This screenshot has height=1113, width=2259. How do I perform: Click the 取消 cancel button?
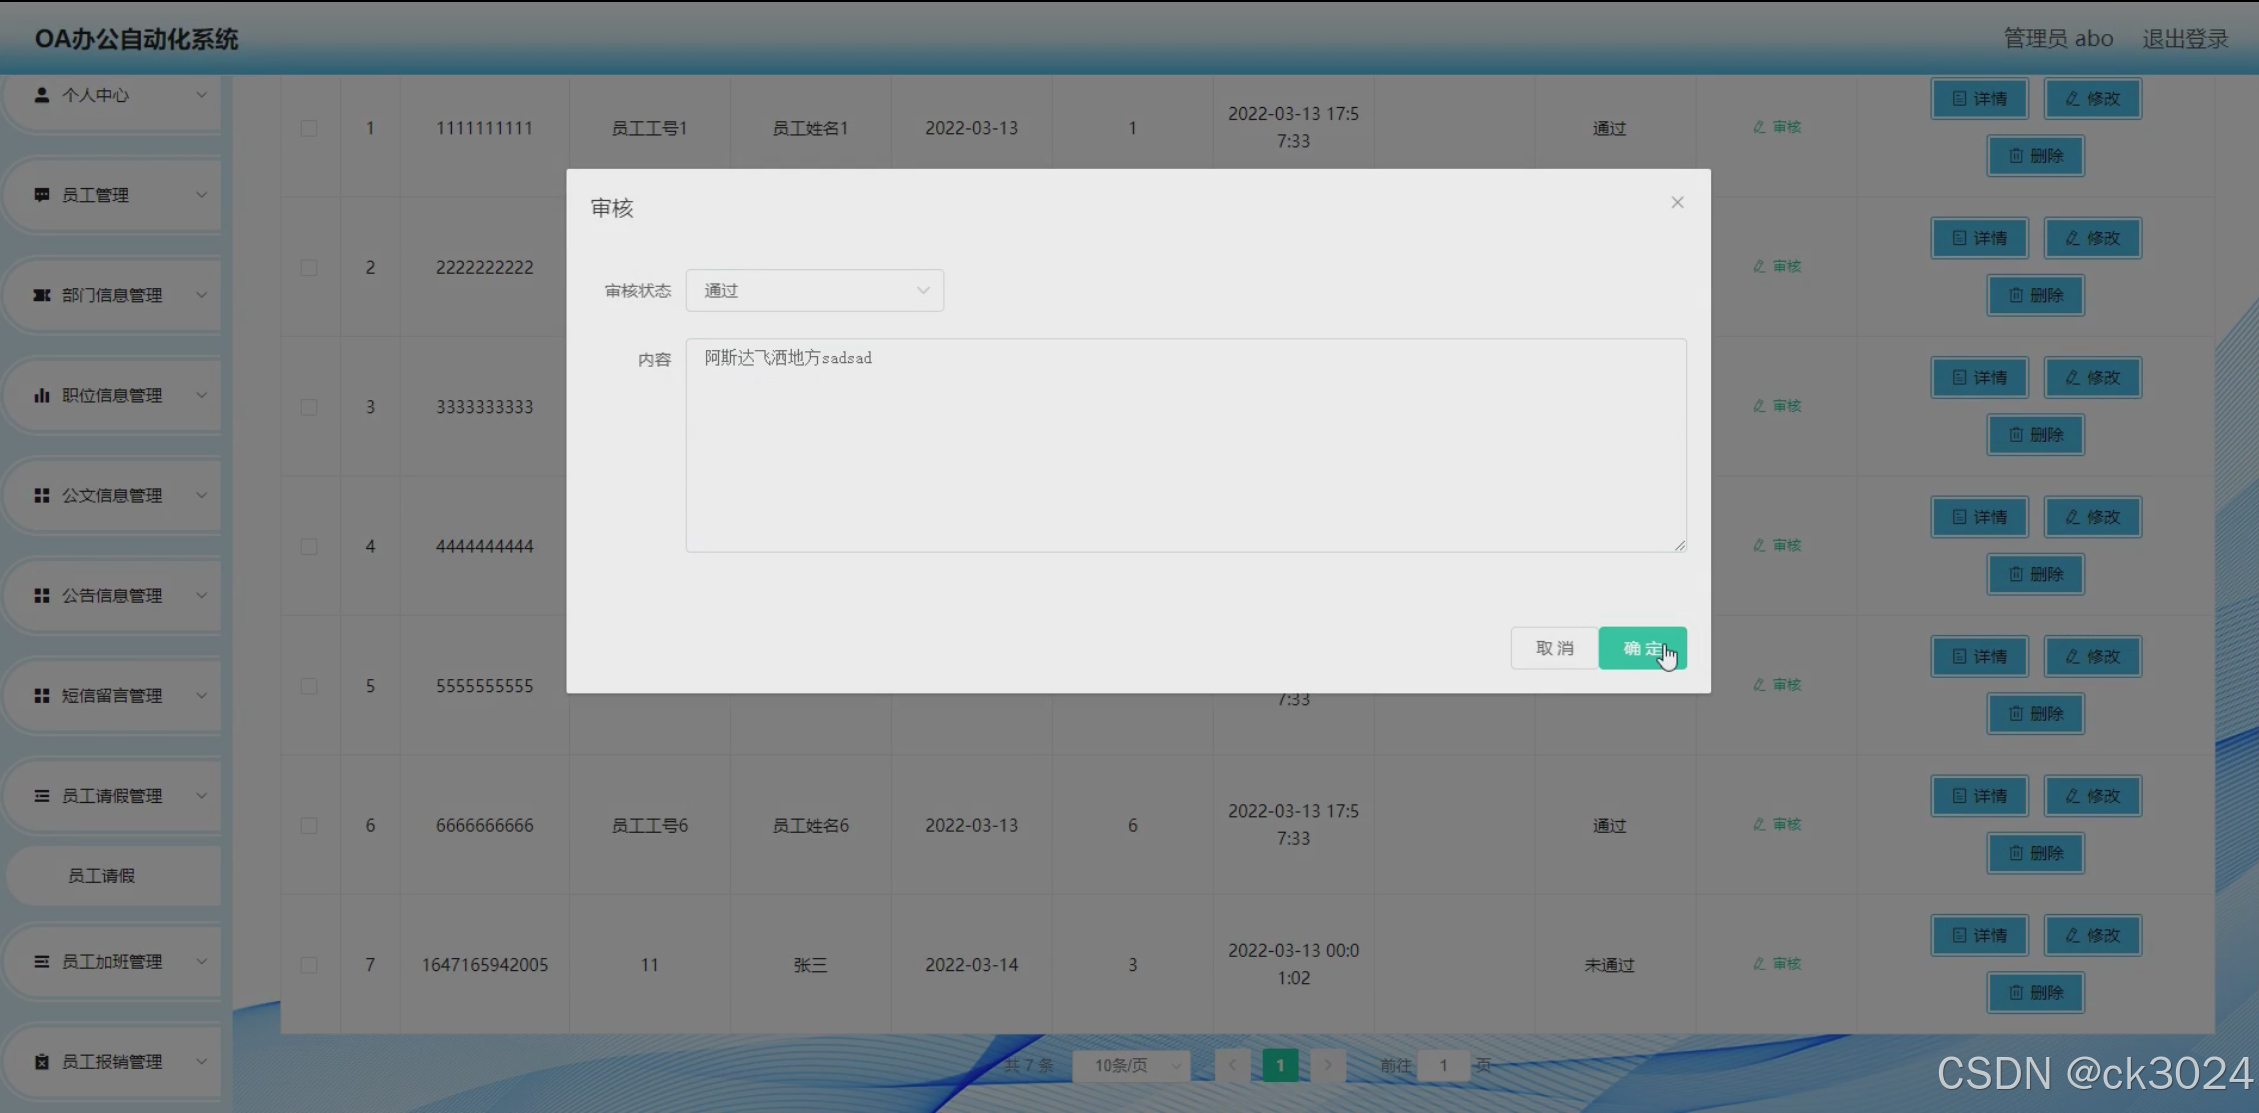[1554, 648]
